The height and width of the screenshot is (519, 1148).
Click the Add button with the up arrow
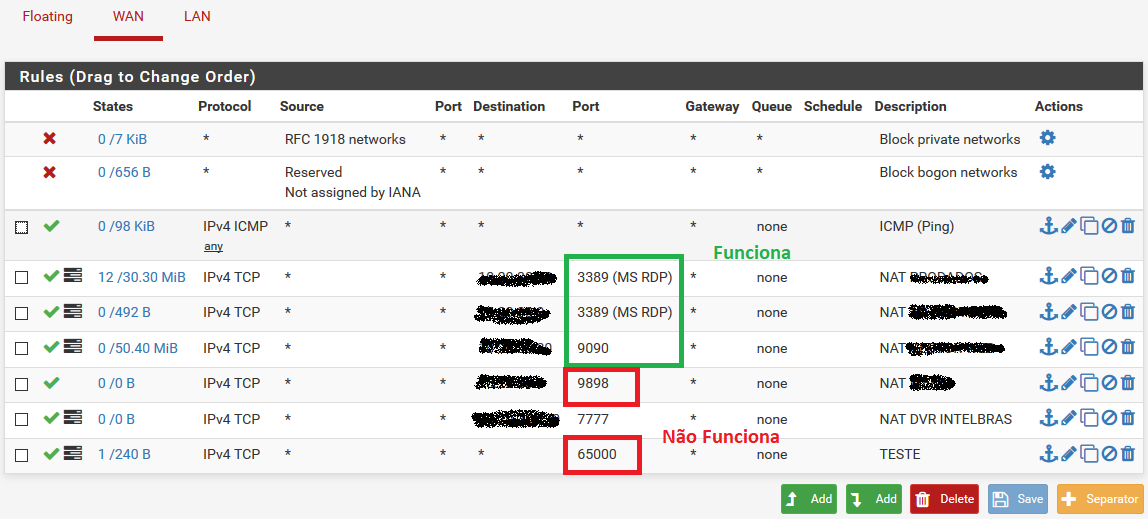(x=809, y=498)
